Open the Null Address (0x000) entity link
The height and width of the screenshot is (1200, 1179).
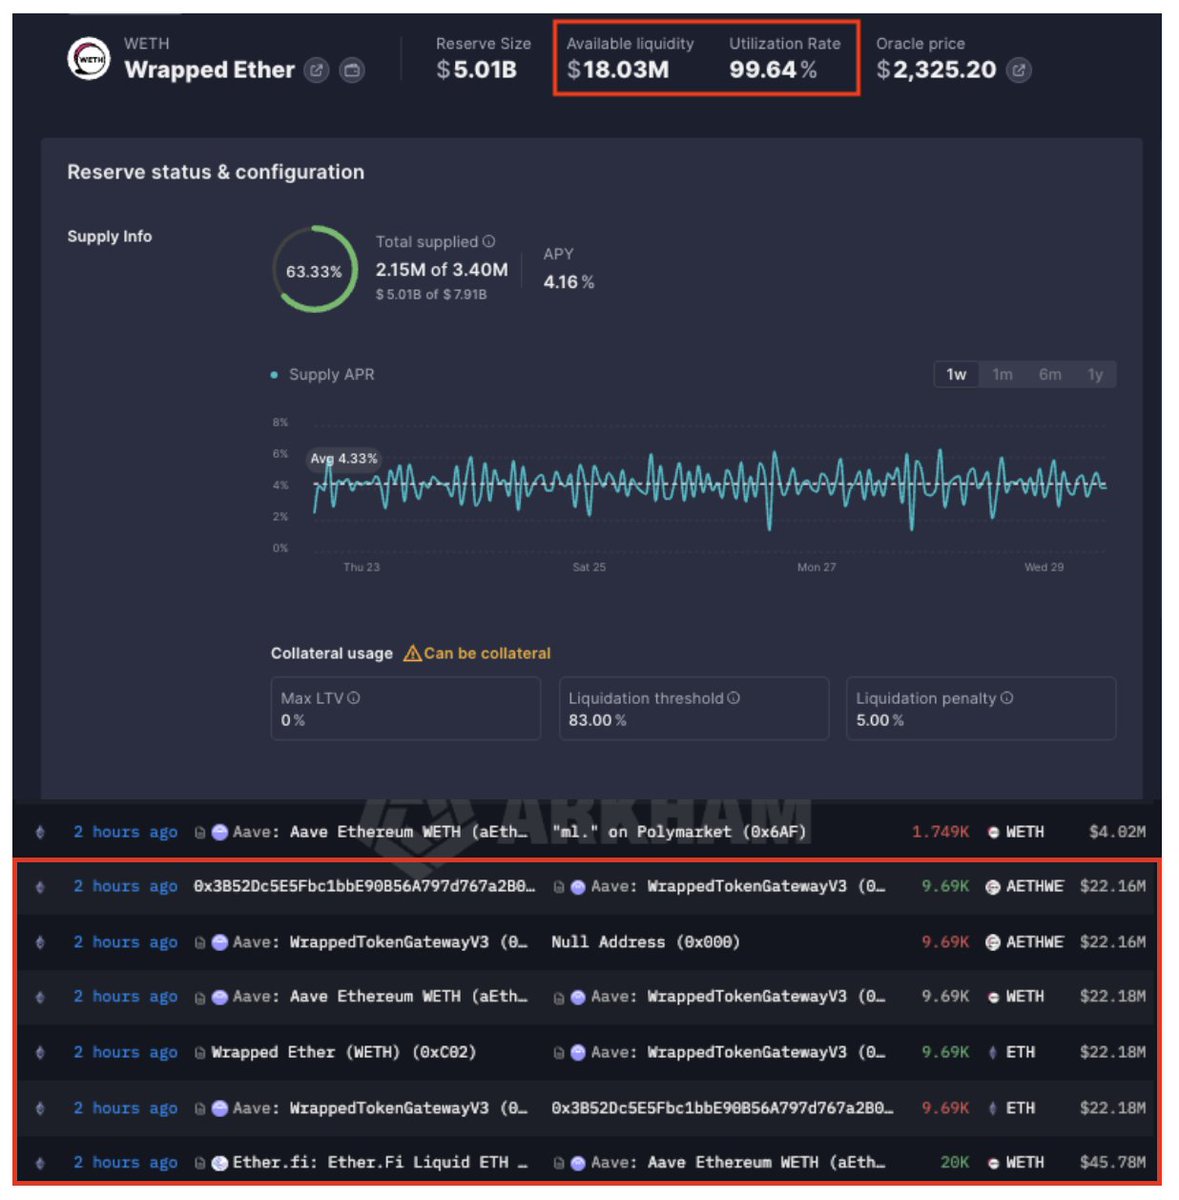pyautogui.click(x=646, y=942)
